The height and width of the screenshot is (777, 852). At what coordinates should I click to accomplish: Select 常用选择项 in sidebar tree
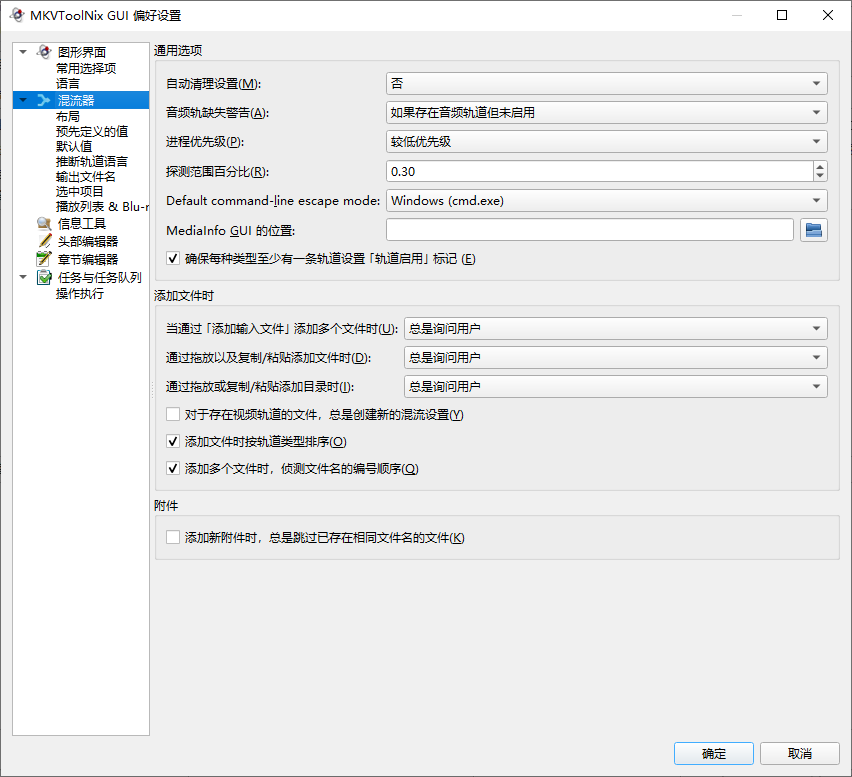pos(86,68)
